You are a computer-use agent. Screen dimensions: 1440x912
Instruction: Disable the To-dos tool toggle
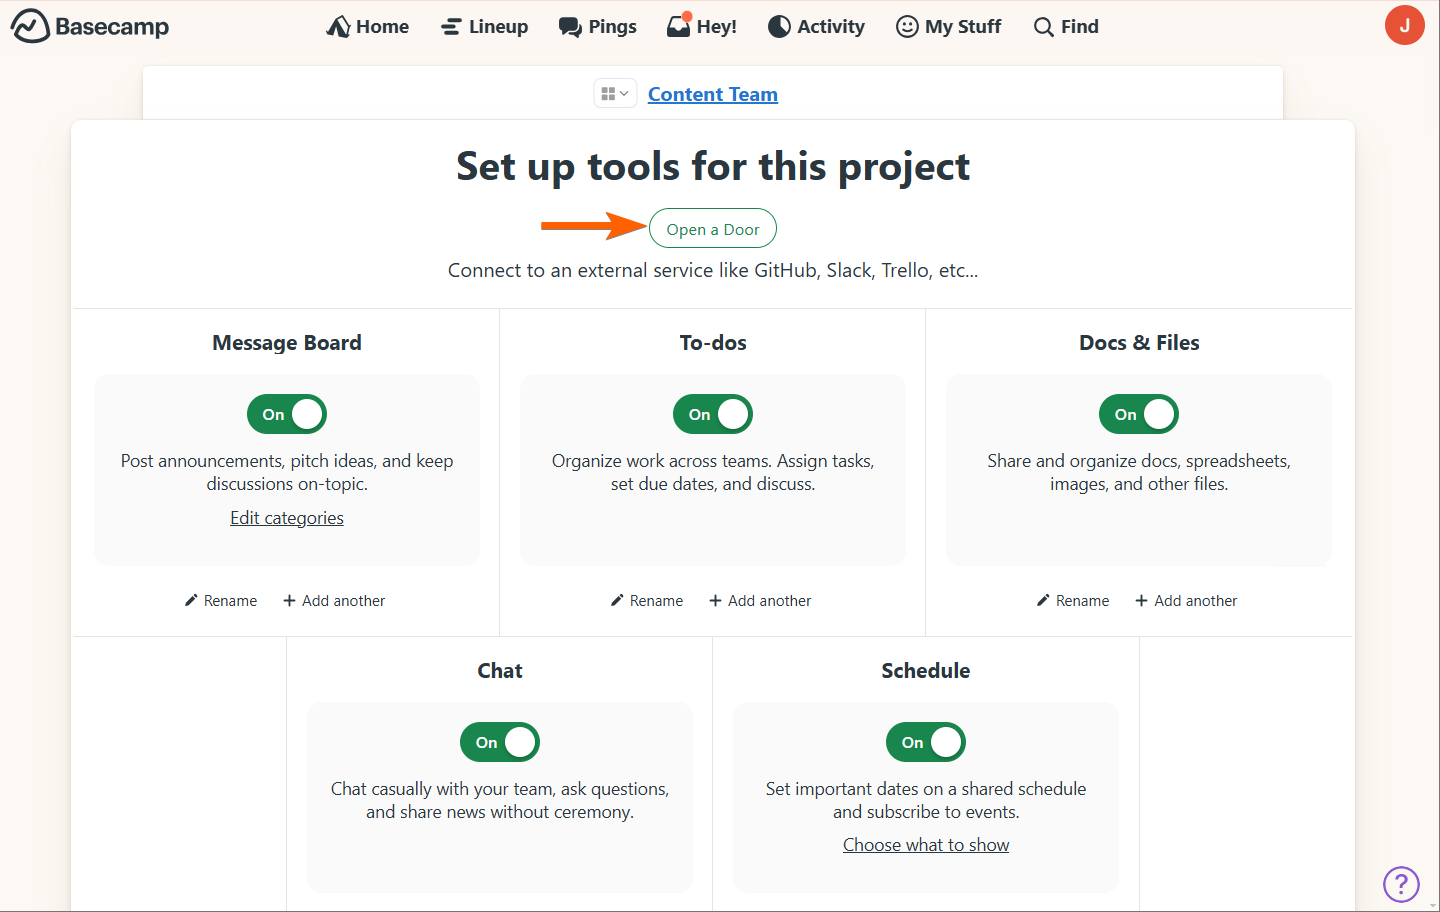pos(713,414)
